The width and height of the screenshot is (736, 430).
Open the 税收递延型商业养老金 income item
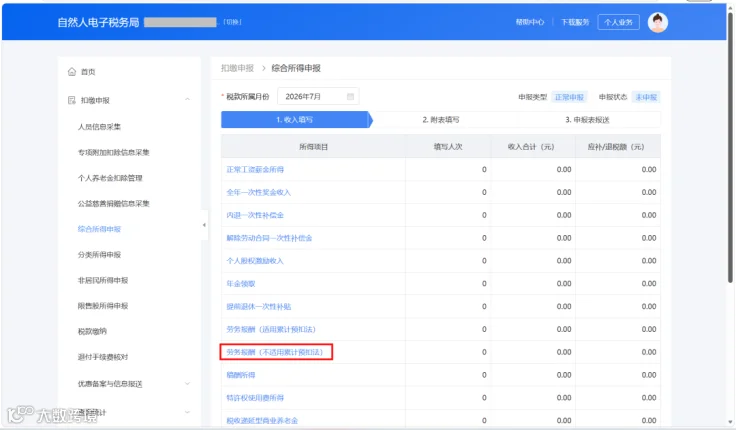pos(262,421)
